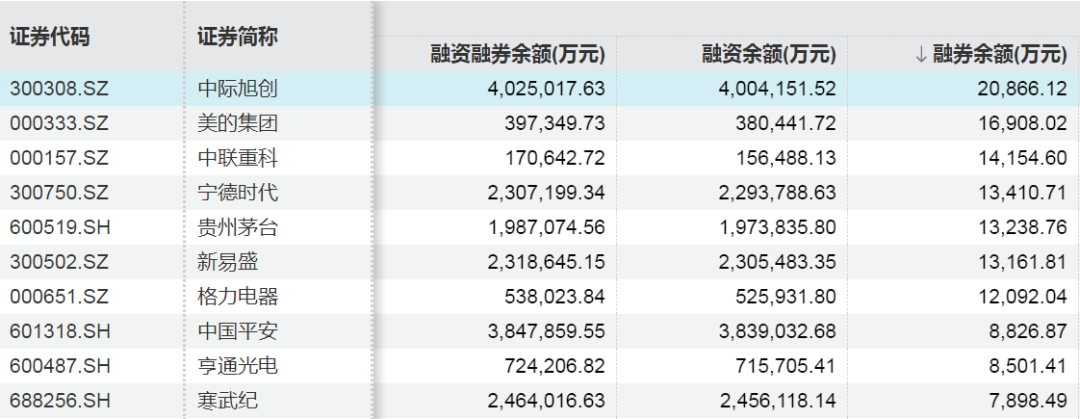1080x419 pixels.
Task: Sort by 融券余额(万元) column header
Action: click(999, 54)
